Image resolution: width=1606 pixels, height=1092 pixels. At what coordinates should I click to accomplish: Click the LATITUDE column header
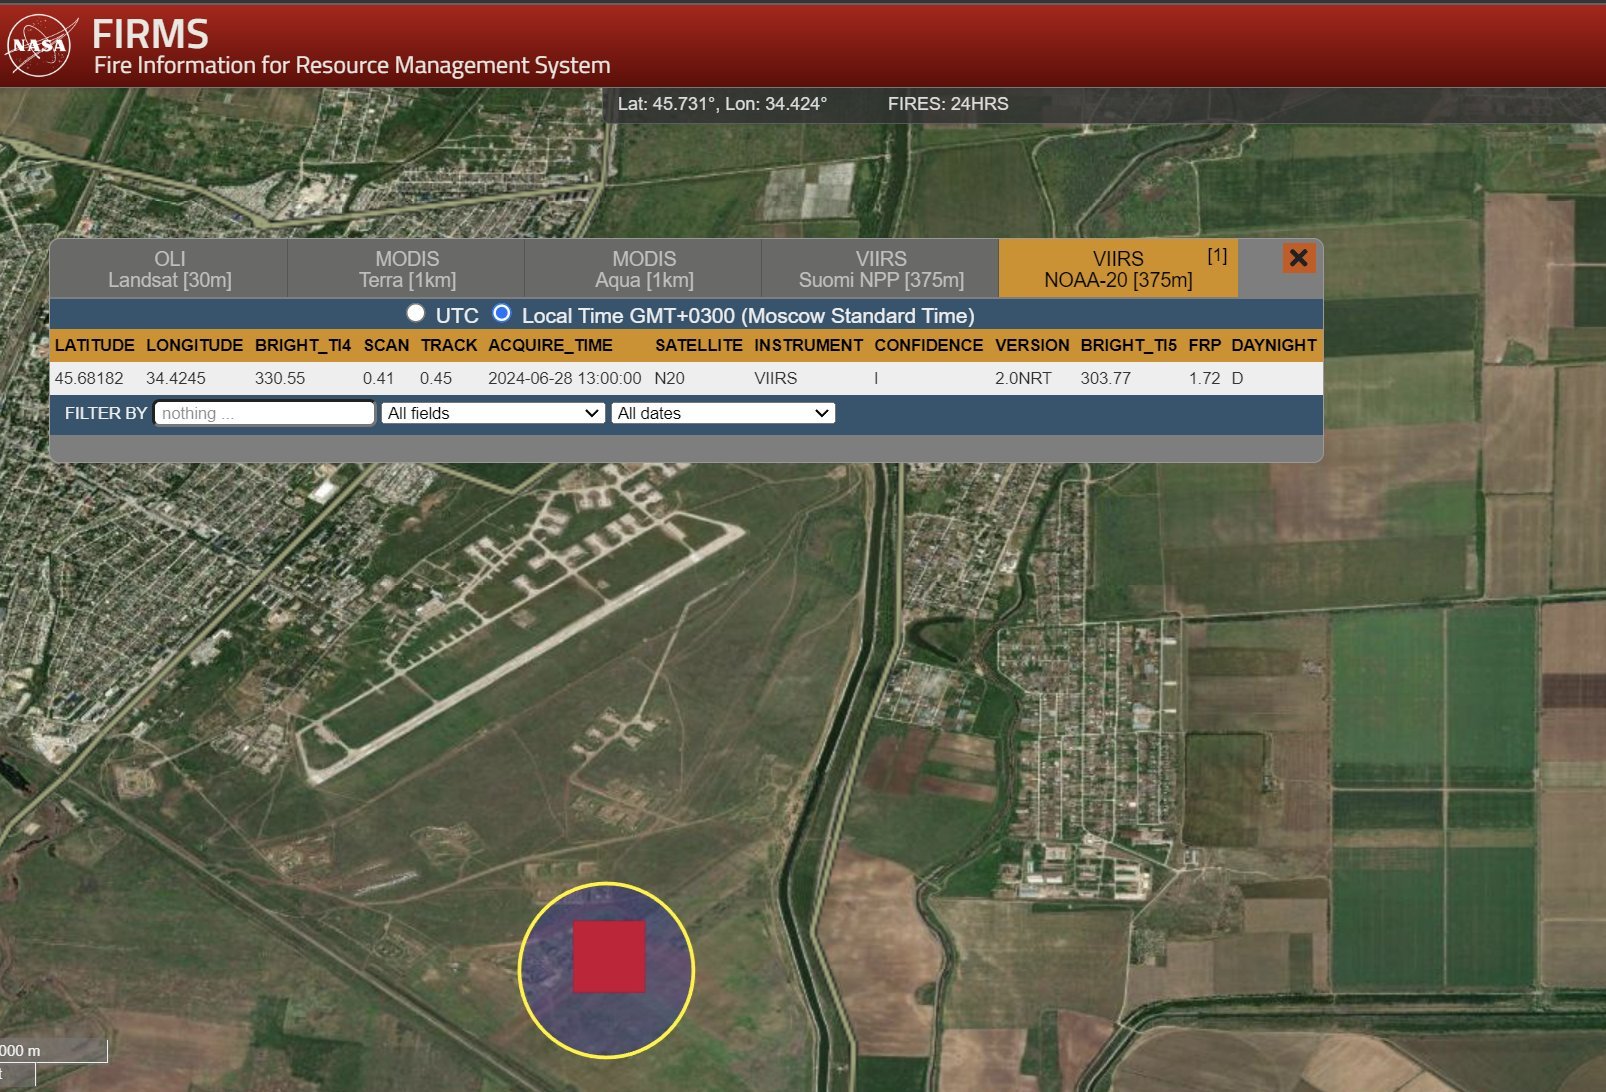click(94, 345)
